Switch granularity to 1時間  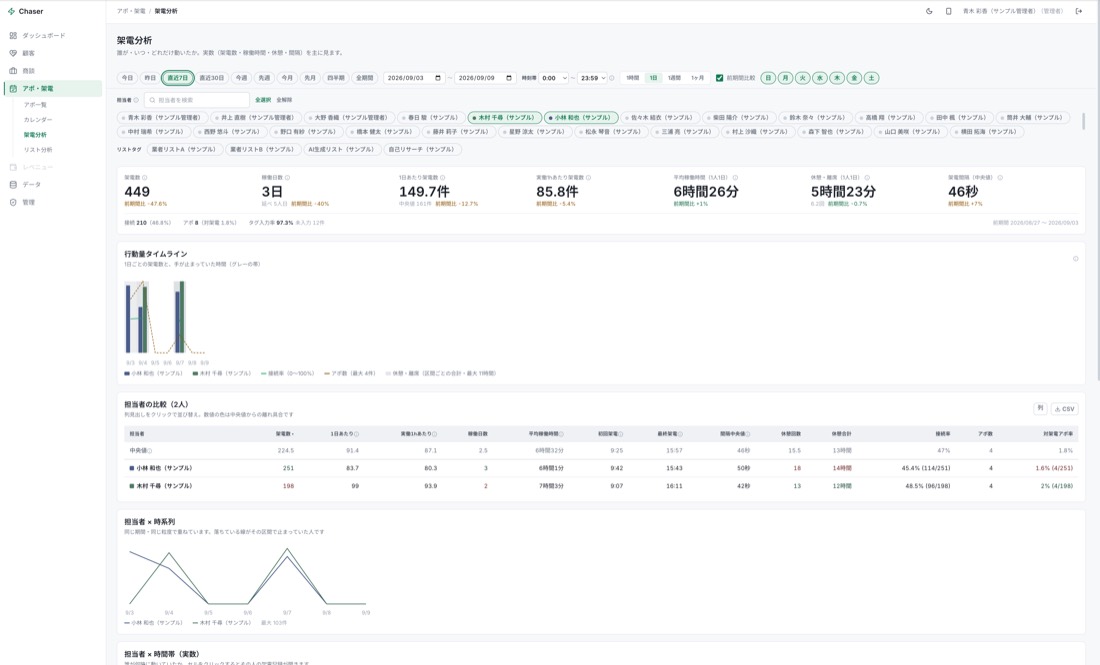[633, 78]
